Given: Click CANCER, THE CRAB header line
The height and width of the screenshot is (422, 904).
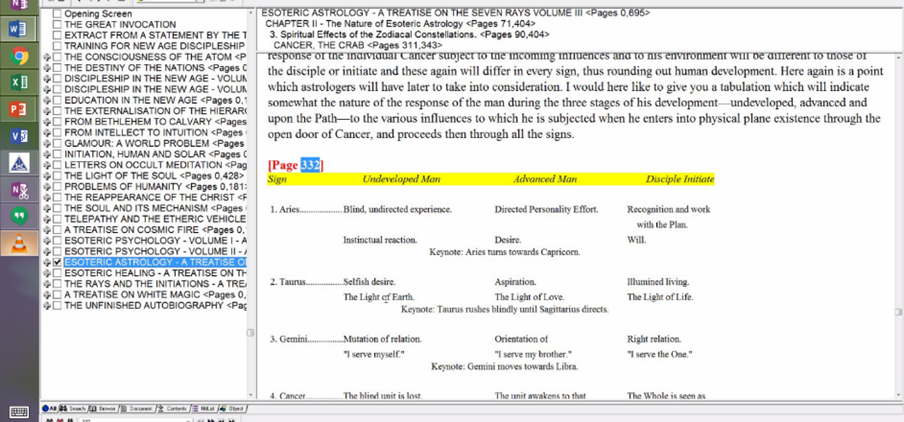Looking at the screenshot, I should [x=358, y=44].
